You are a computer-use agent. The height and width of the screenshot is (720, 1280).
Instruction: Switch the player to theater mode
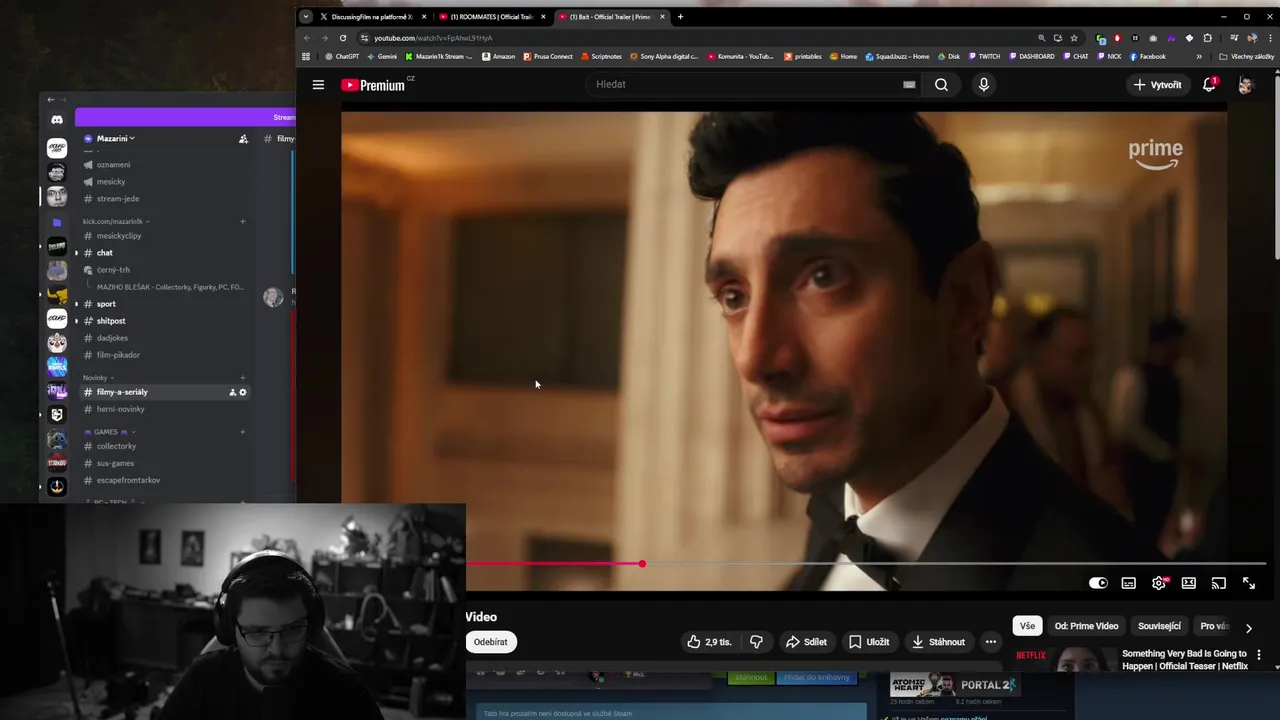click(x=1189, y=583)
